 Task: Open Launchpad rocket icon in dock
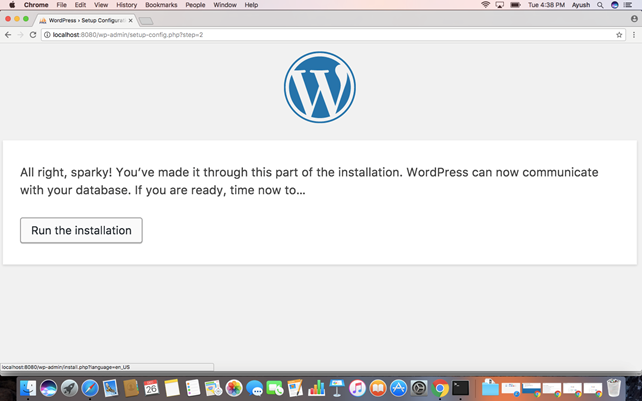(69, 388)
